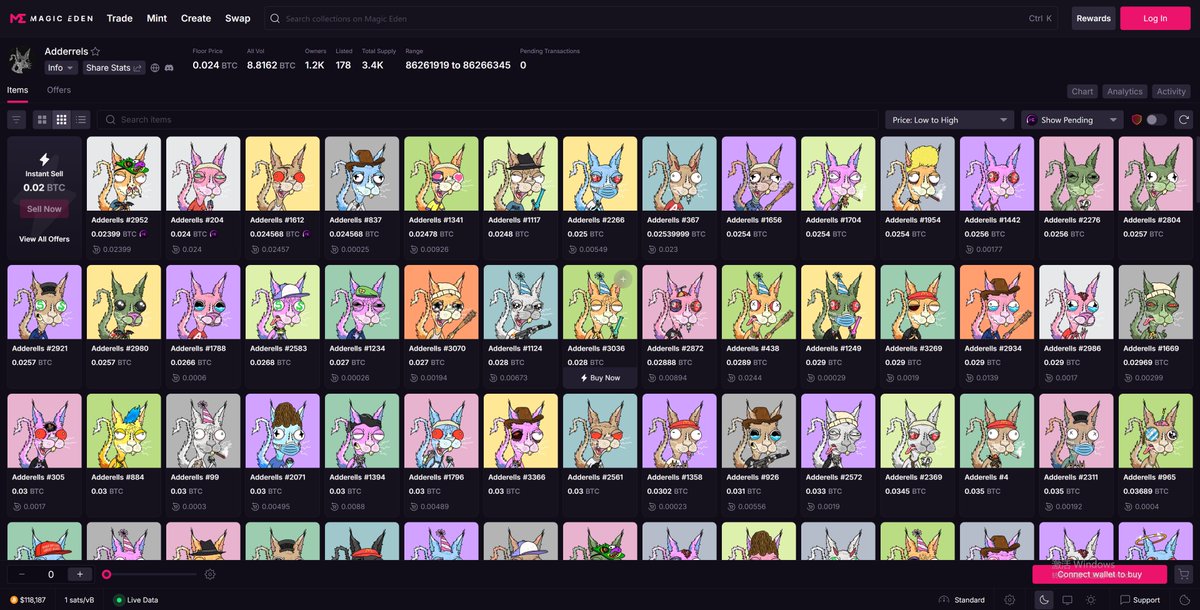Click the Log In button
This screenshot has height=610, width=1200.
click(x=1155, y=18)
